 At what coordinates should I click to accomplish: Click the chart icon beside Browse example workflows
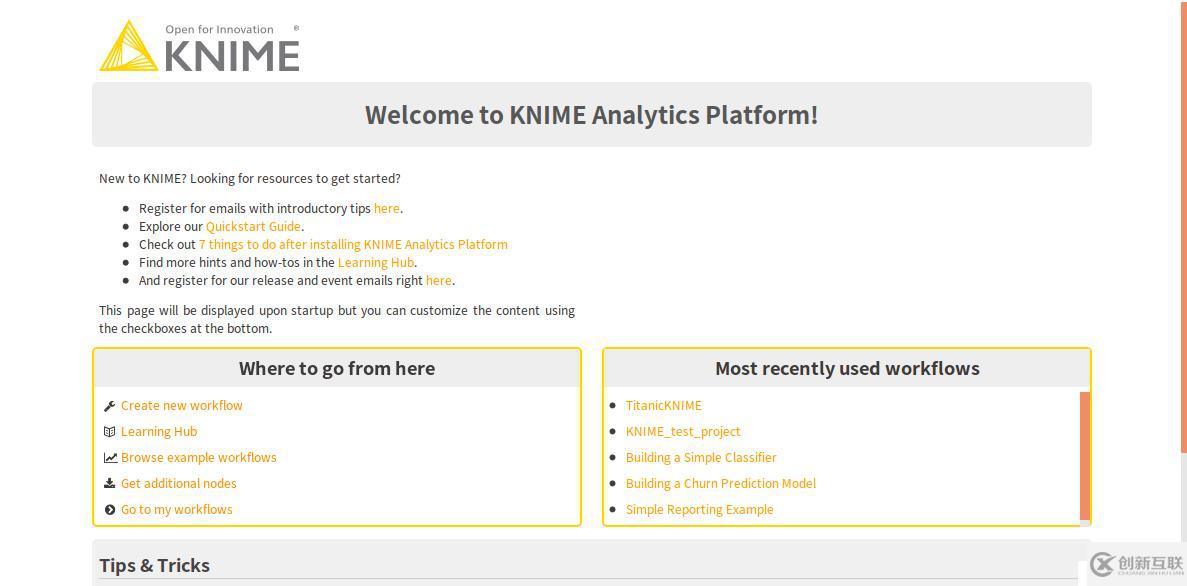[109, 458]
